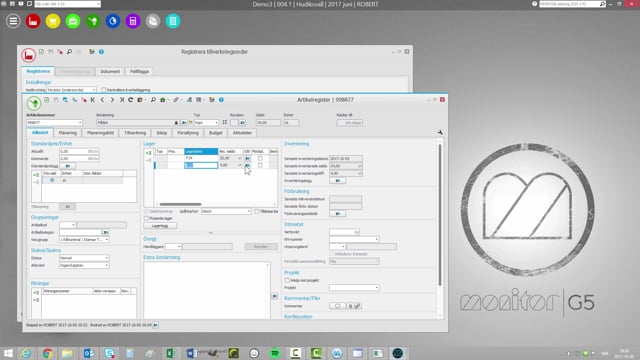Open the Status dropdown showing Normal
The image size is (640, 360).
pos(107,258)
